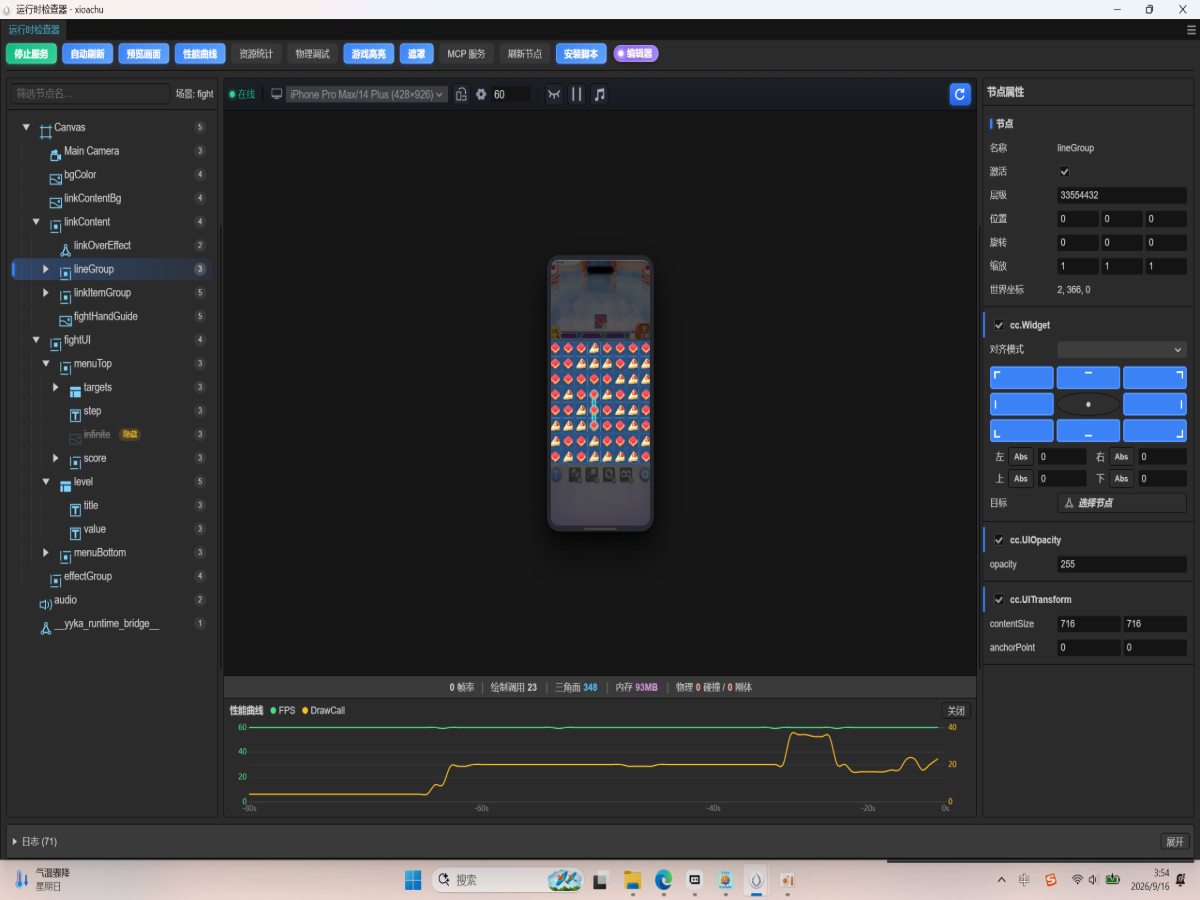Click the linkOverEffect node icon
Screen dimensions: 1200x900
[65, 249]
